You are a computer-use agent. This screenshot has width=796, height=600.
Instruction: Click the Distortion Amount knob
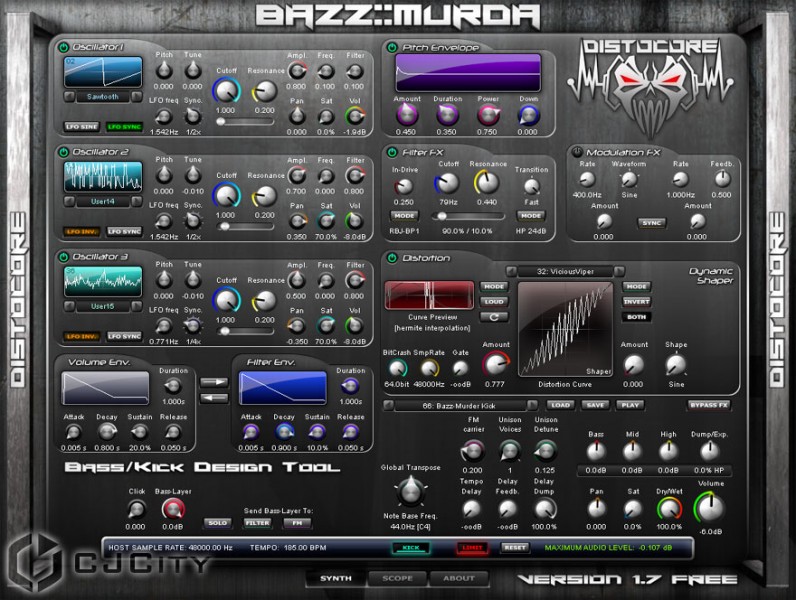tap(495, 364)
